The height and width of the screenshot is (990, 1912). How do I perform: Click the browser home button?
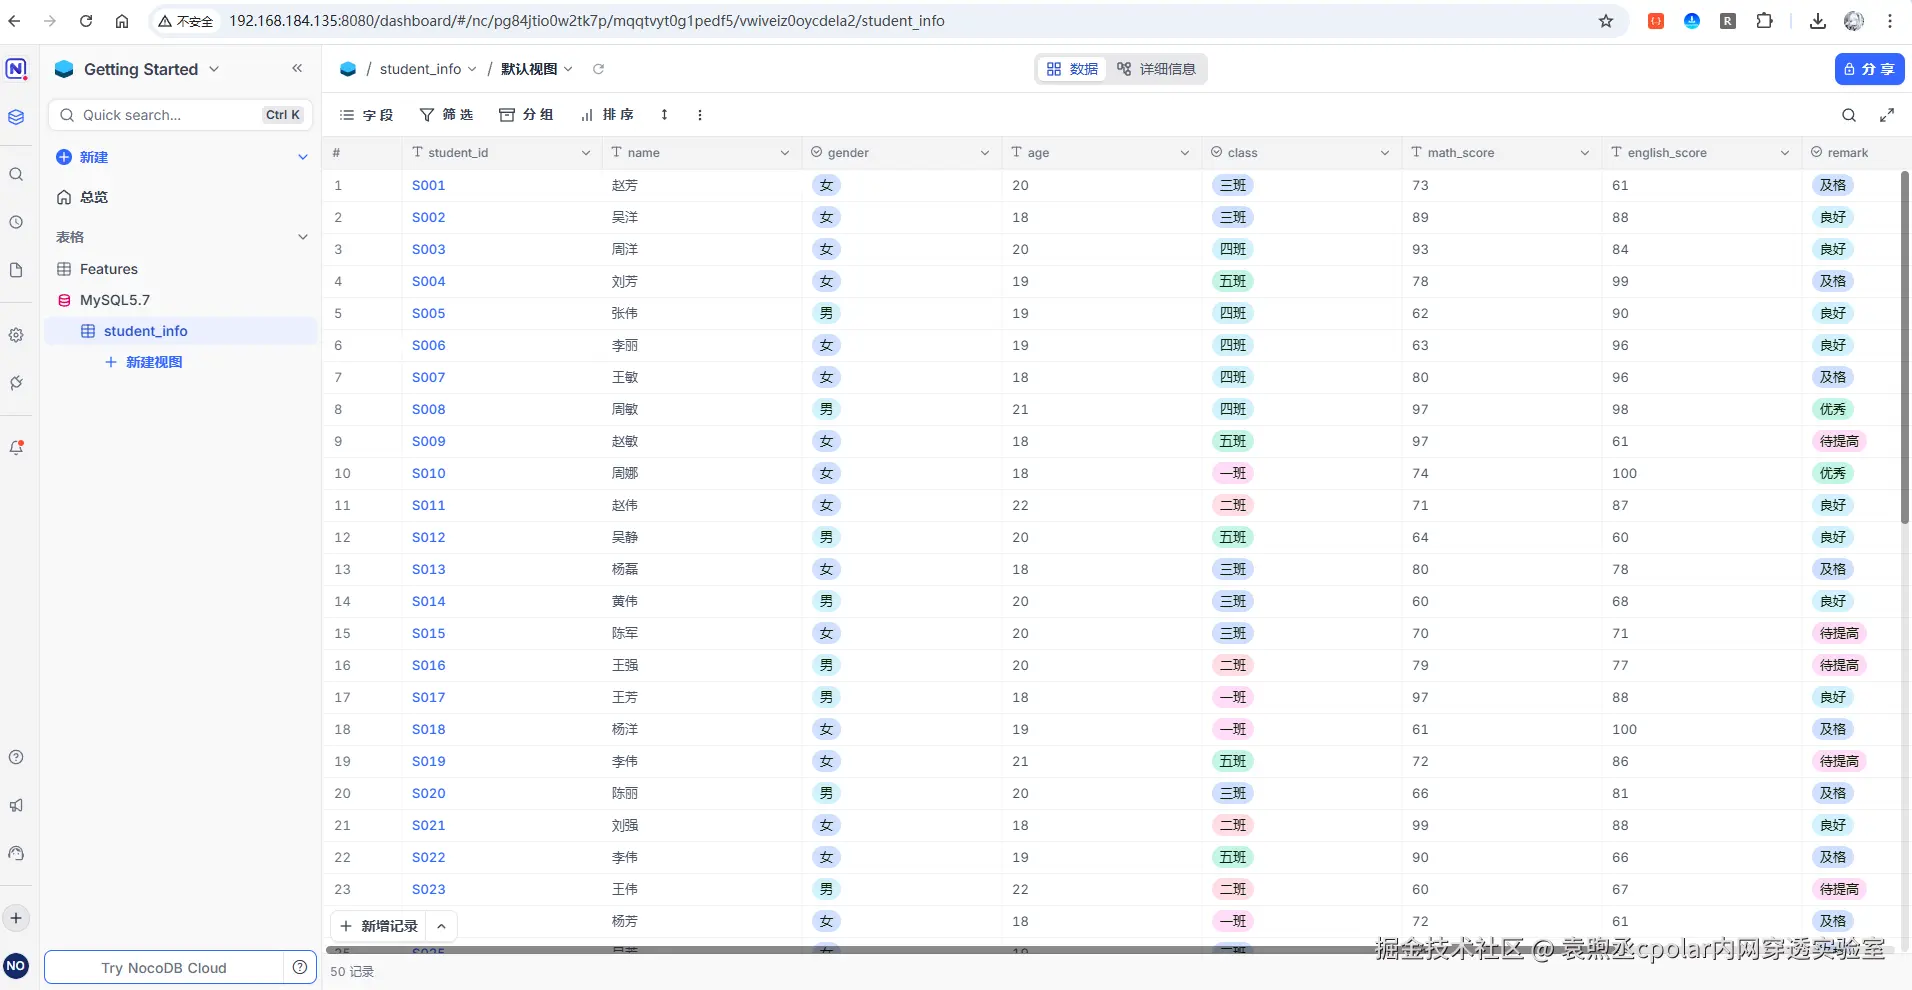pyautogui.click(x=122, y=21)
